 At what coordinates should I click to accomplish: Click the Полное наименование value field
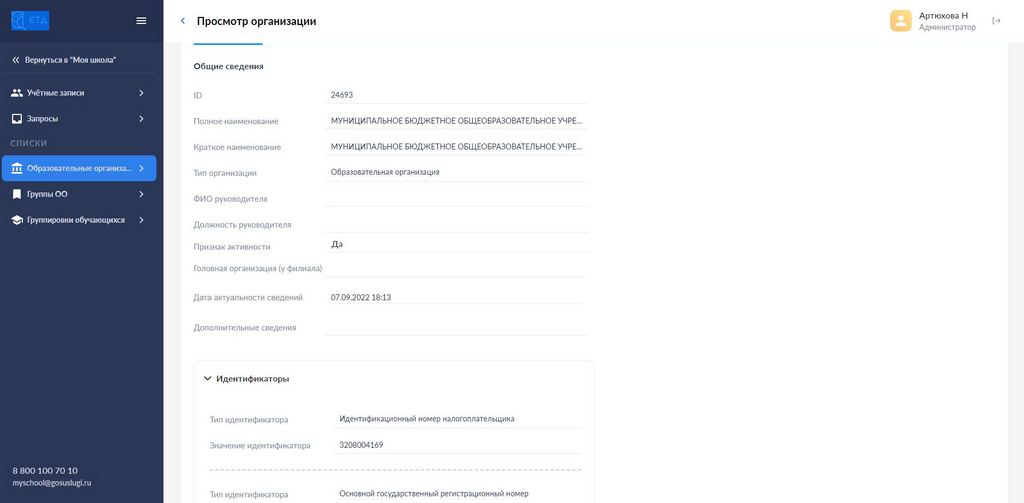coord(456,121)
